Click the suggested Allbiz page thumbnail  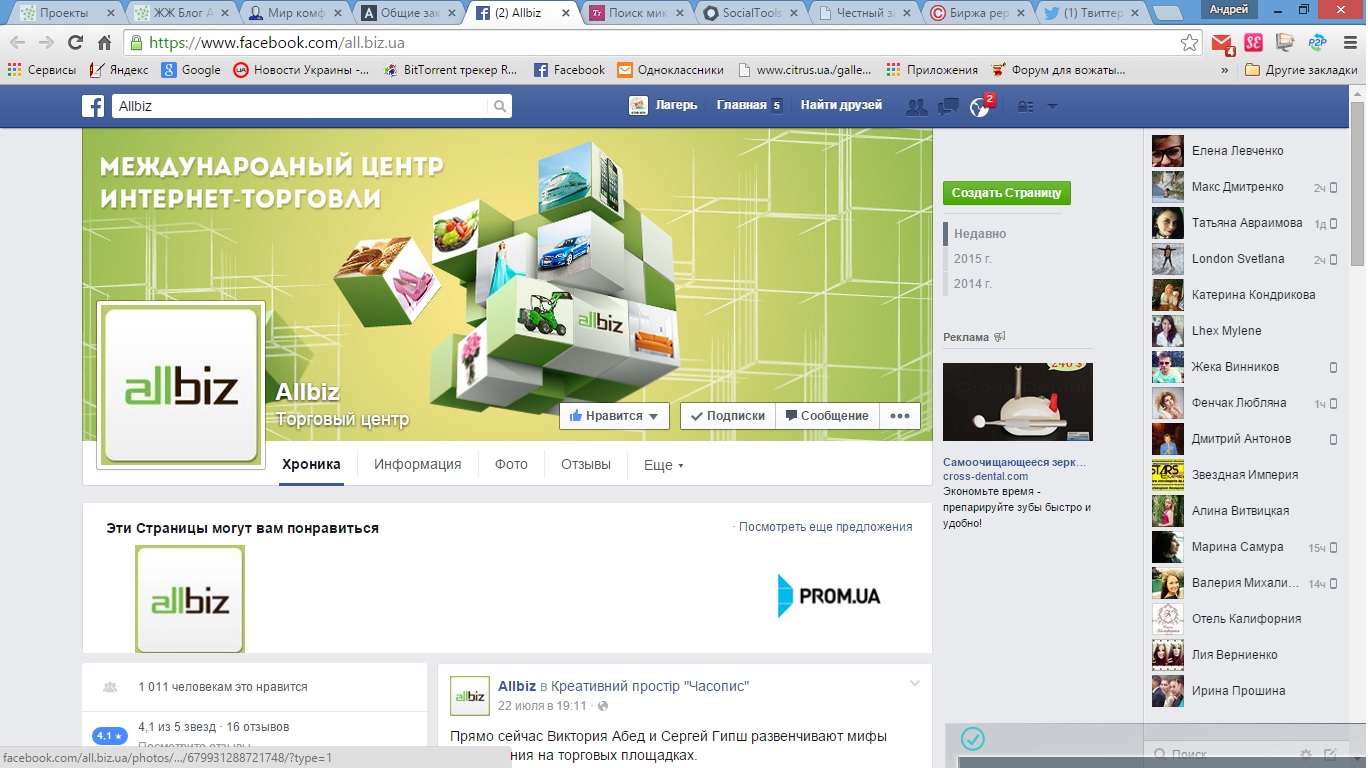point(190,599)
